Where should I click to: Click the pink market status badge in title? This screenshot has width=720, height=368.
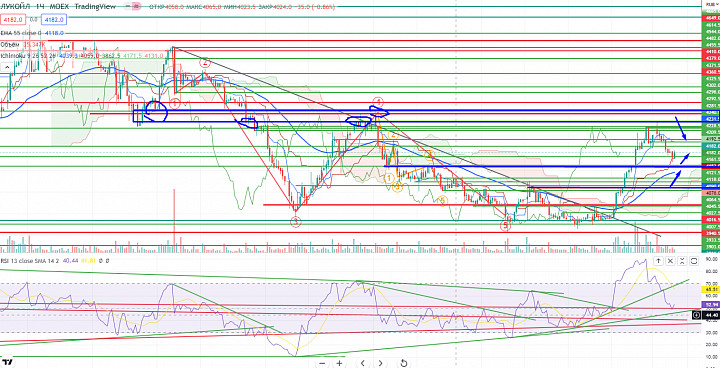tap(137, 7)
